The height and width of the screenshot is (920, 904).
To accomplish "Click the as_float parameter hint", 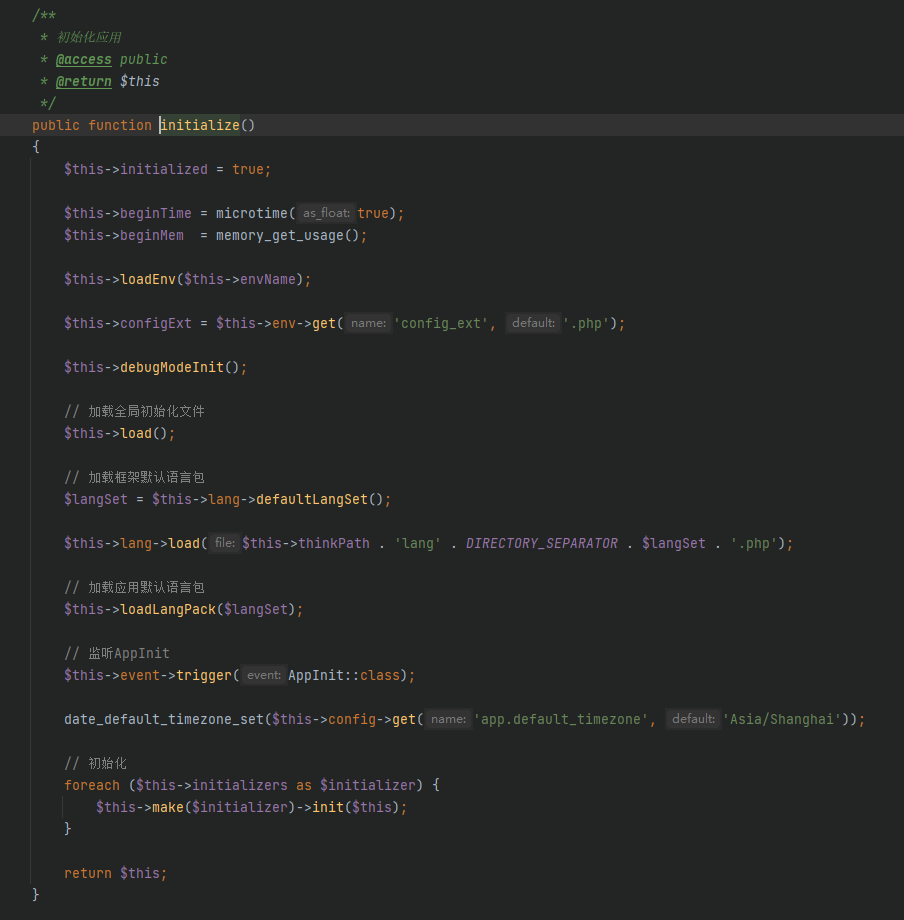I will pos(326,213).
